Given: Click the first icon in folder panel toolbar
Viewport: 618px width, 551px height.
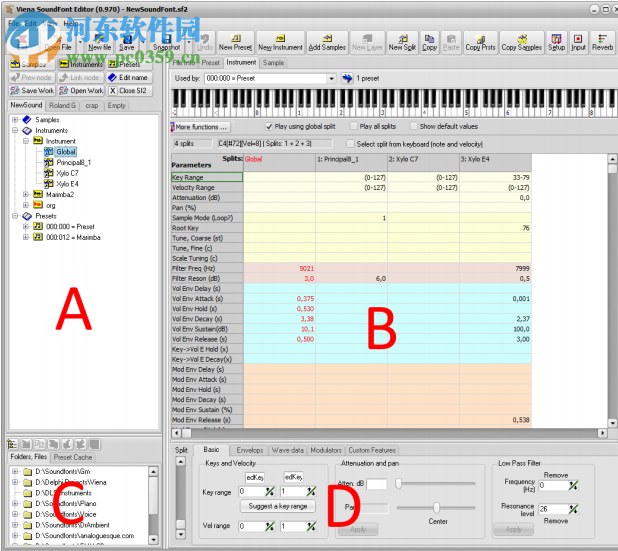Looking at the screenshot, I should (x=12, y=444).
